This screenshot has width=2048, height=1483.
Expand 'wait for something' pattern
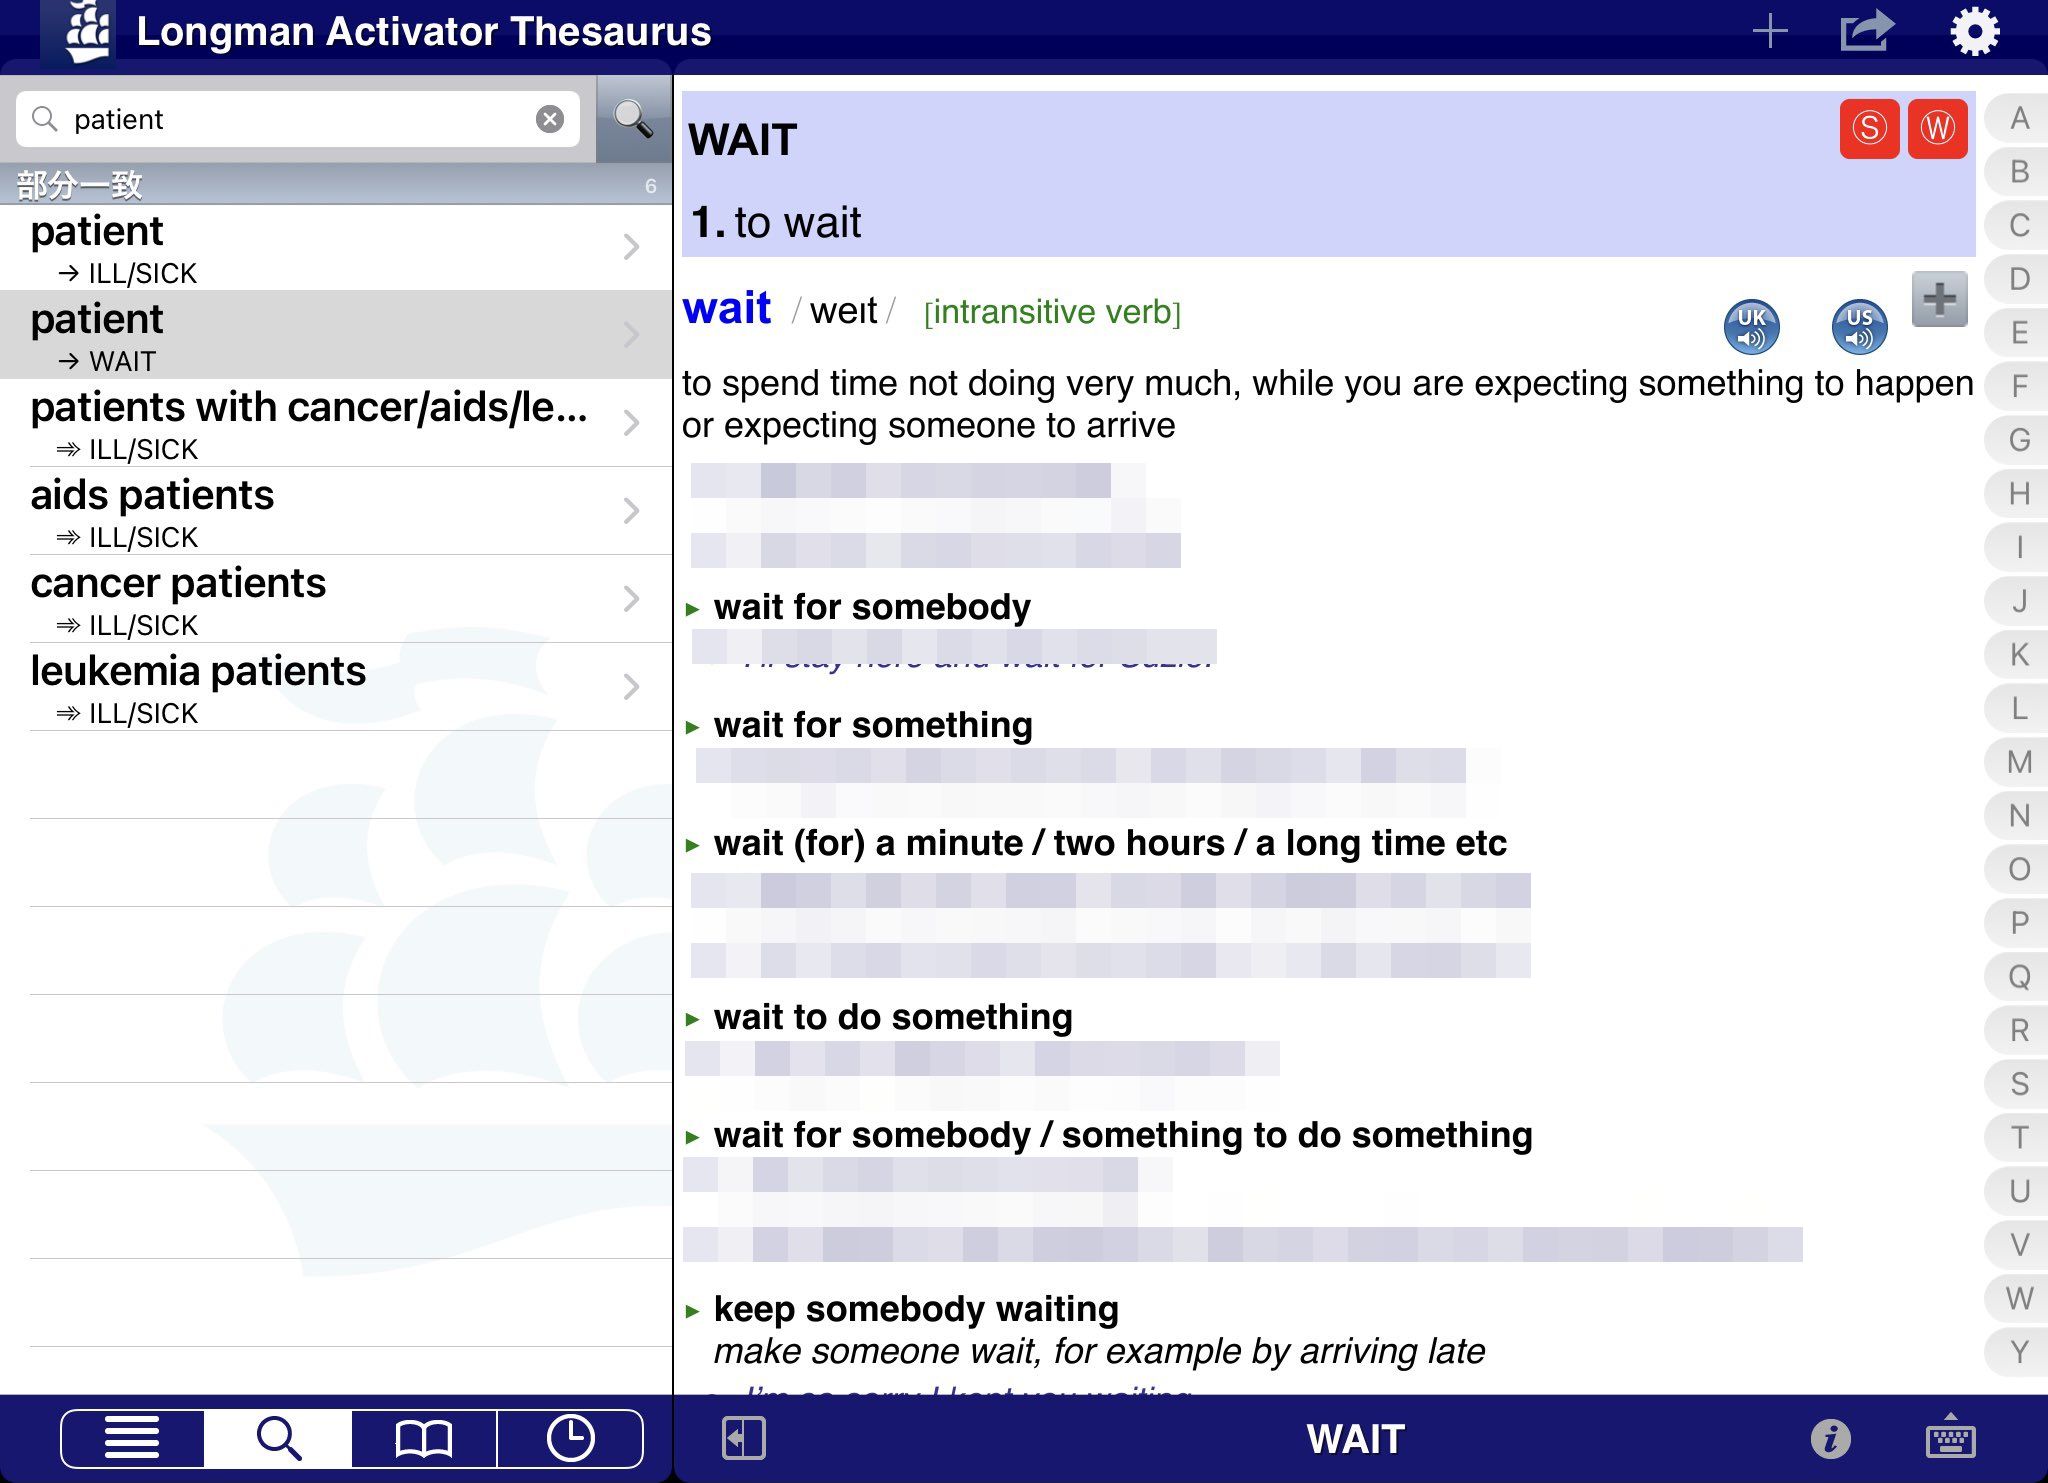pos(872,725)
